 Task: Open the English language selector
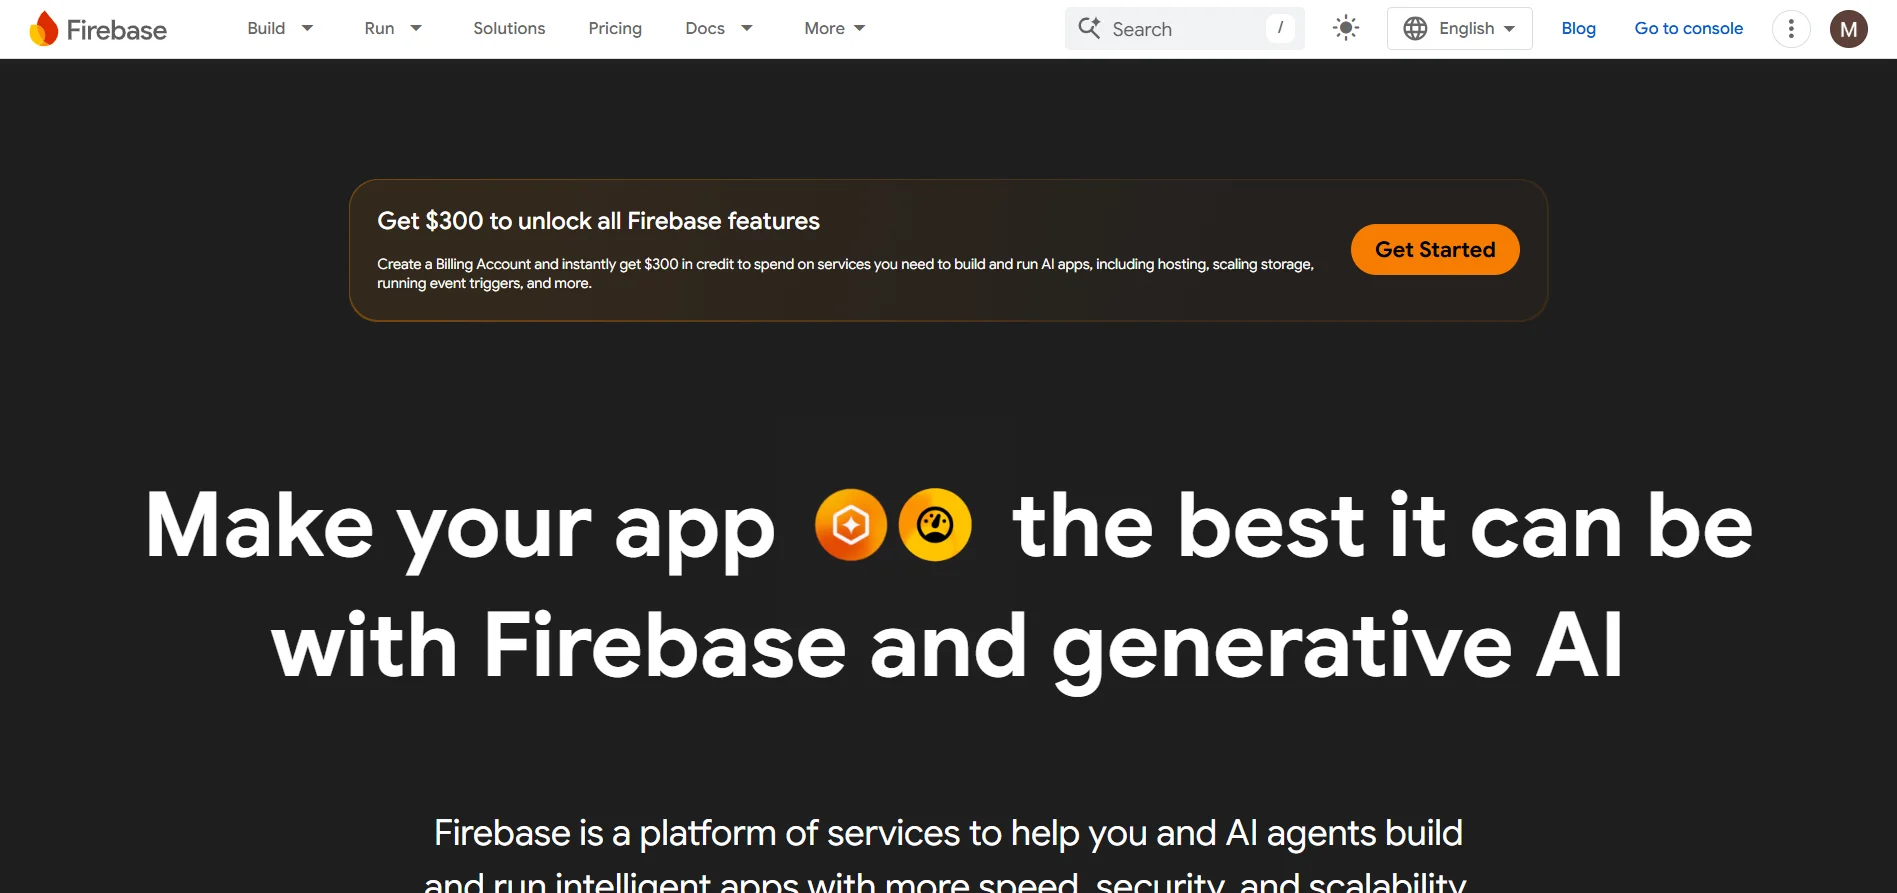(x=1459, y=28)
